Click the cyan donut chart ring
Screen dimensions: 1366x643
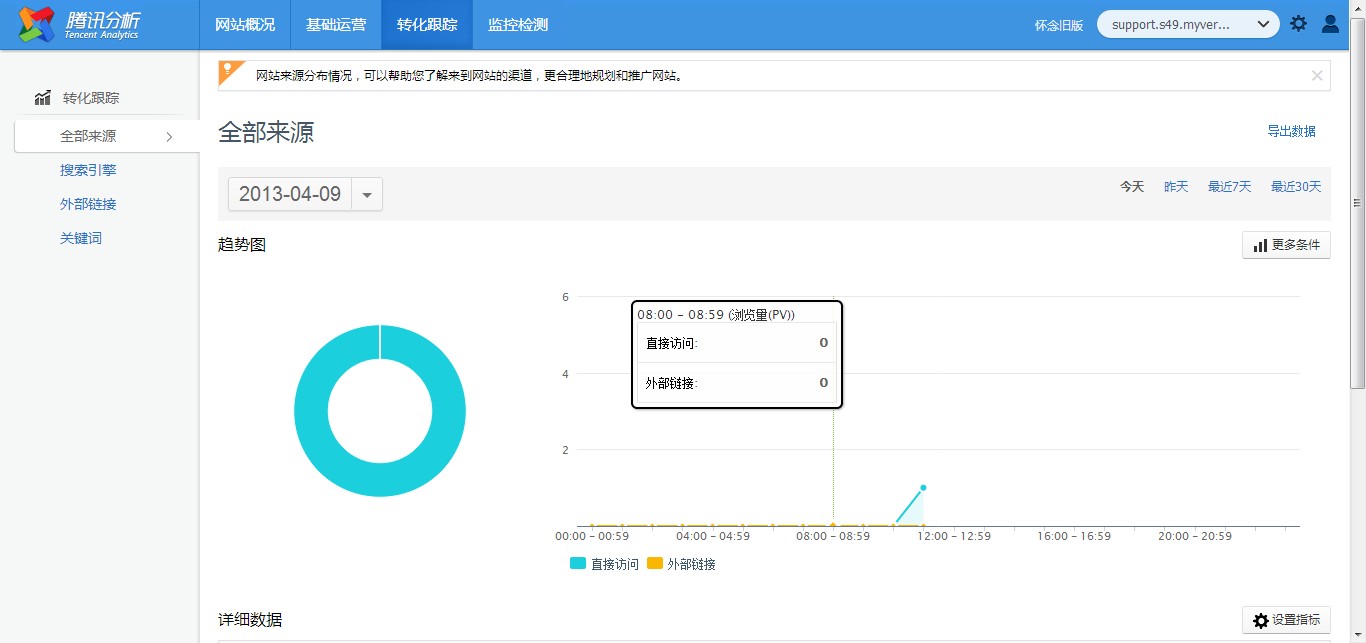pyautogui.click(x=310, y=411)
